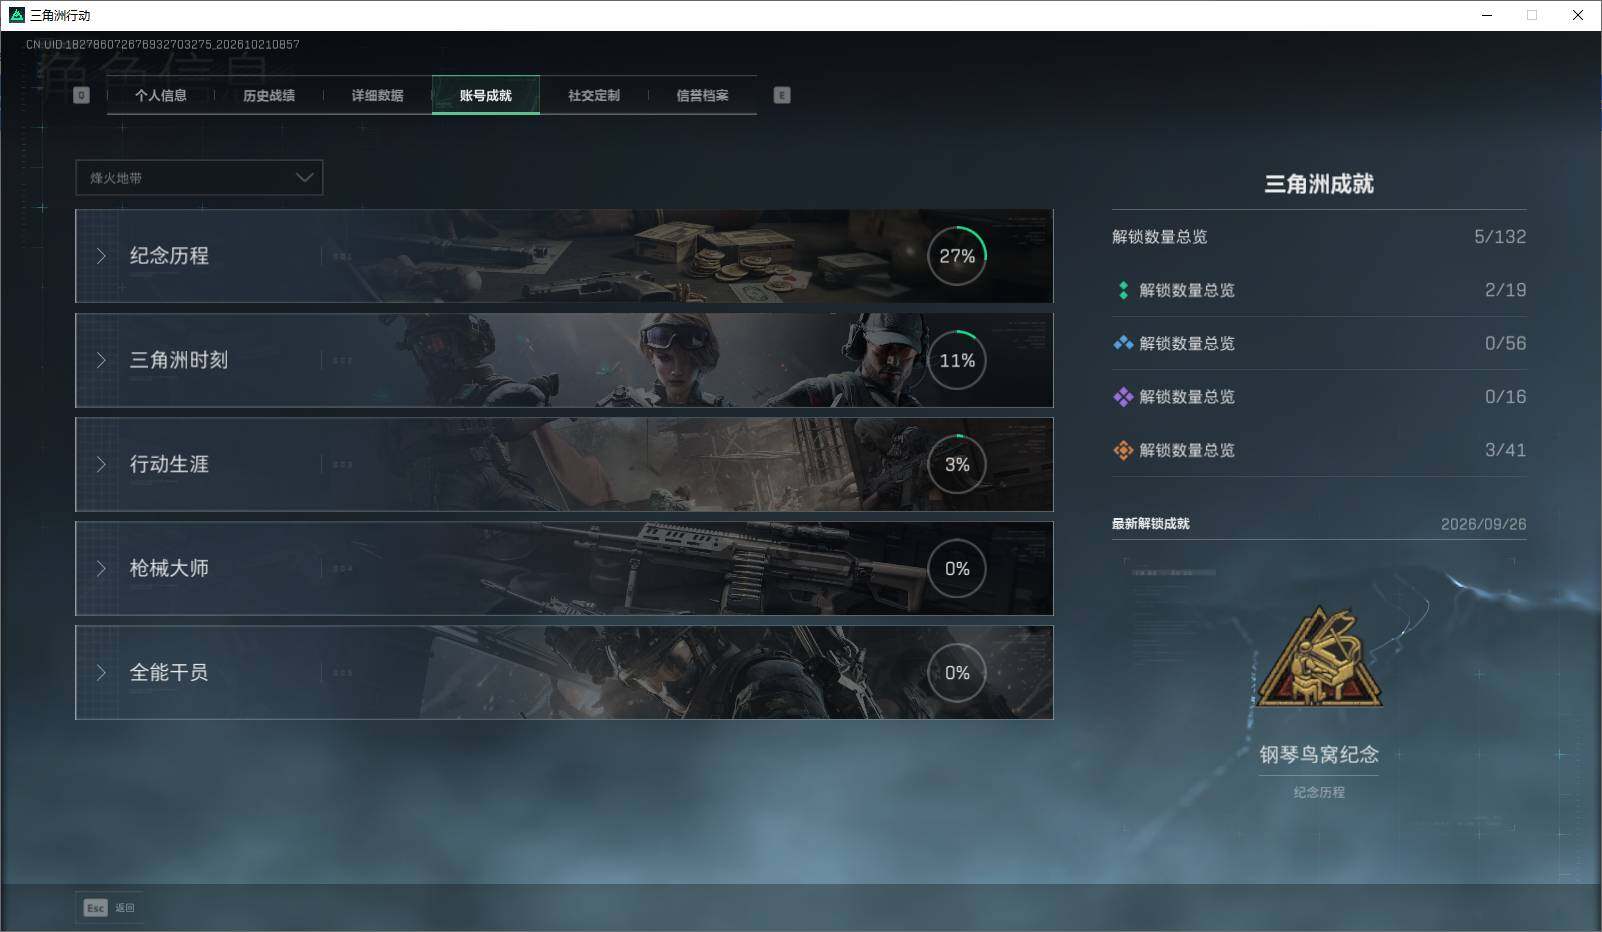Click the 0/16 unlock count
This screenshot has width=1602, height=932.
click(1506, 397)
